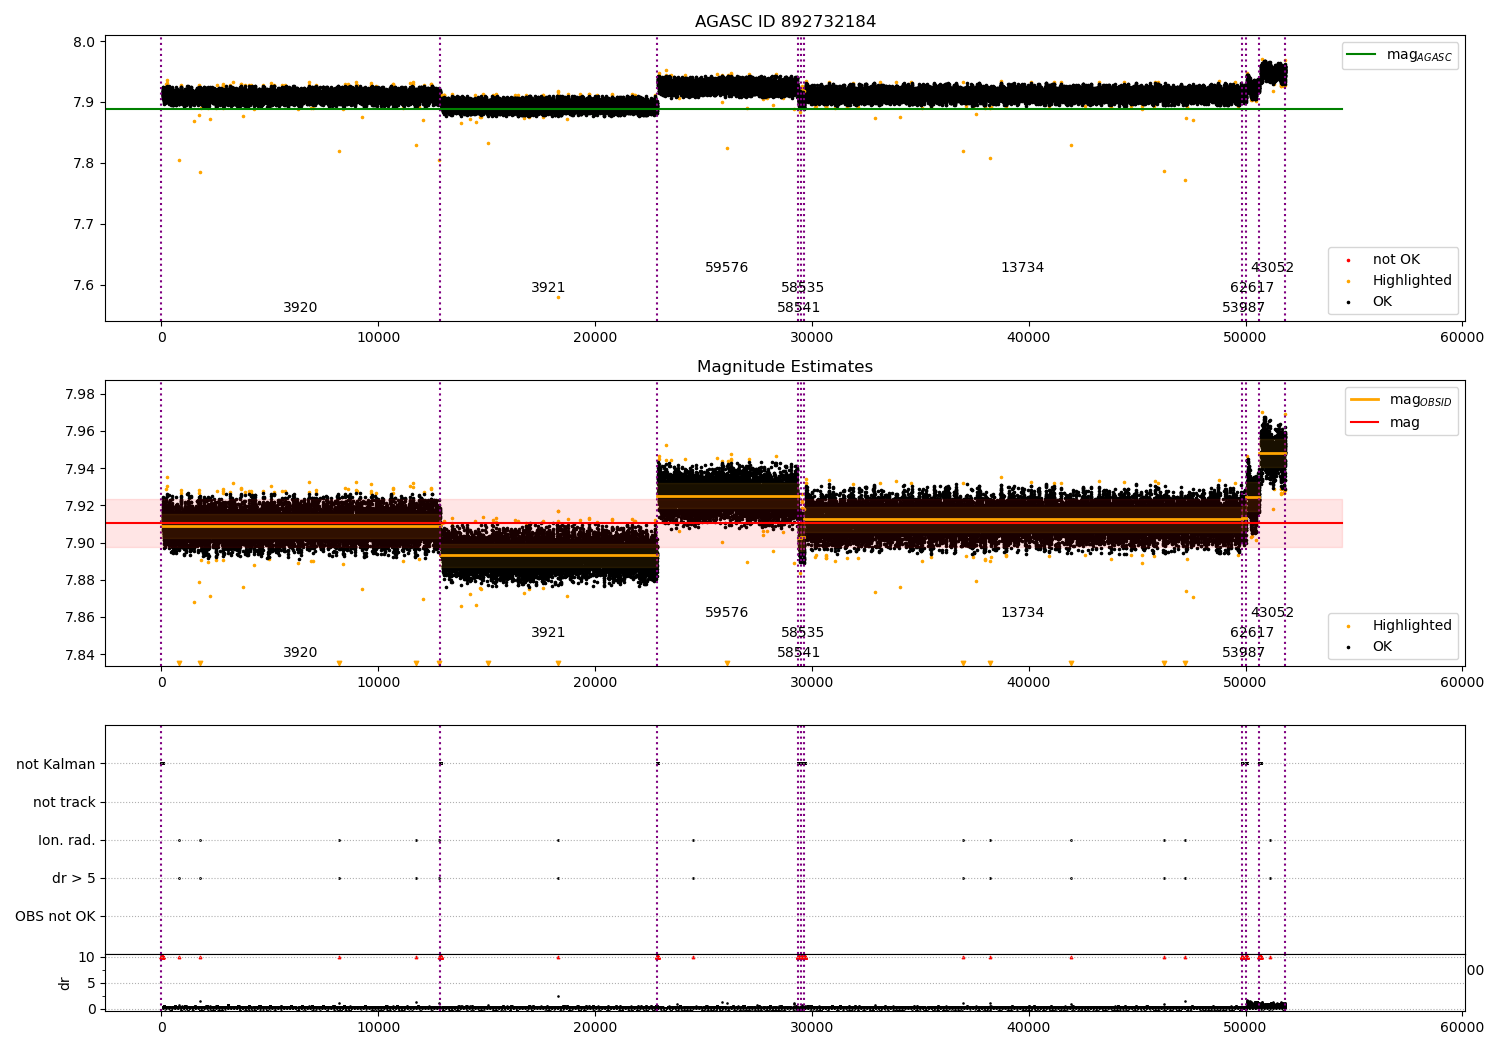Click OBSID label 3920 in AGASC plot
Image resolution: width=1500 pixels, height=1050 pixels.
click(x=300, y=308)
